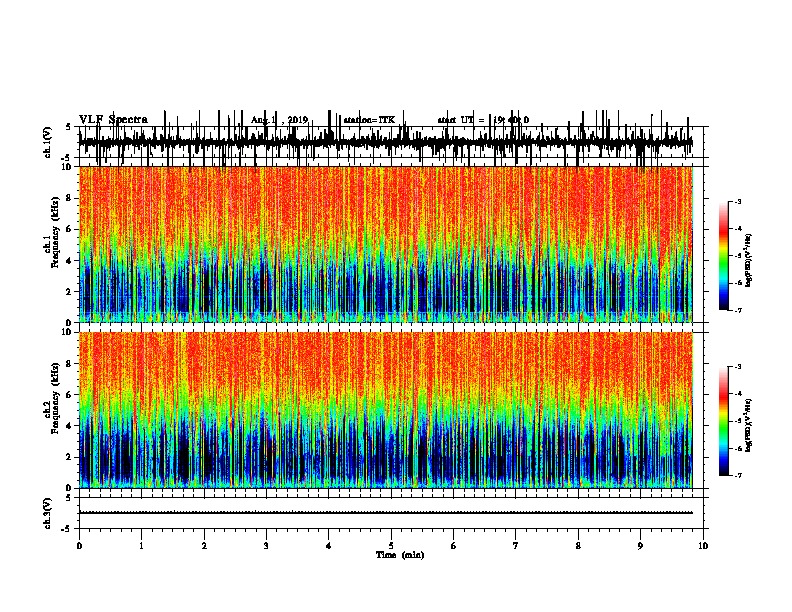Click the "8" kHz tick of ch.2 spectrogram
This screenshot has width=792, height=612.
pos(69,364)
